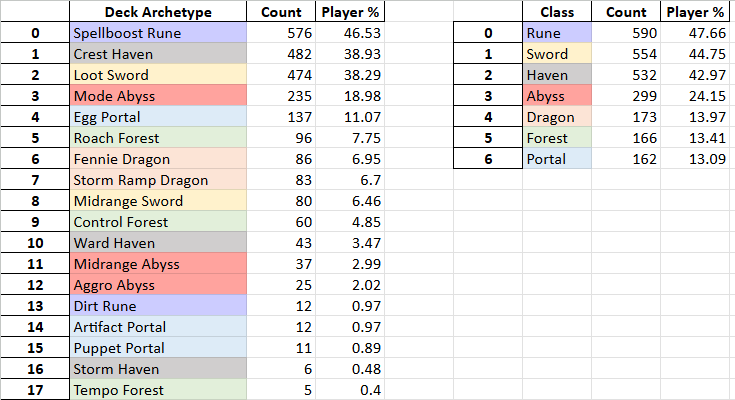The width and height of the screenshot is (735, 400).
Task: Click the Dirt Rune cell
Action: coord(158,306)
